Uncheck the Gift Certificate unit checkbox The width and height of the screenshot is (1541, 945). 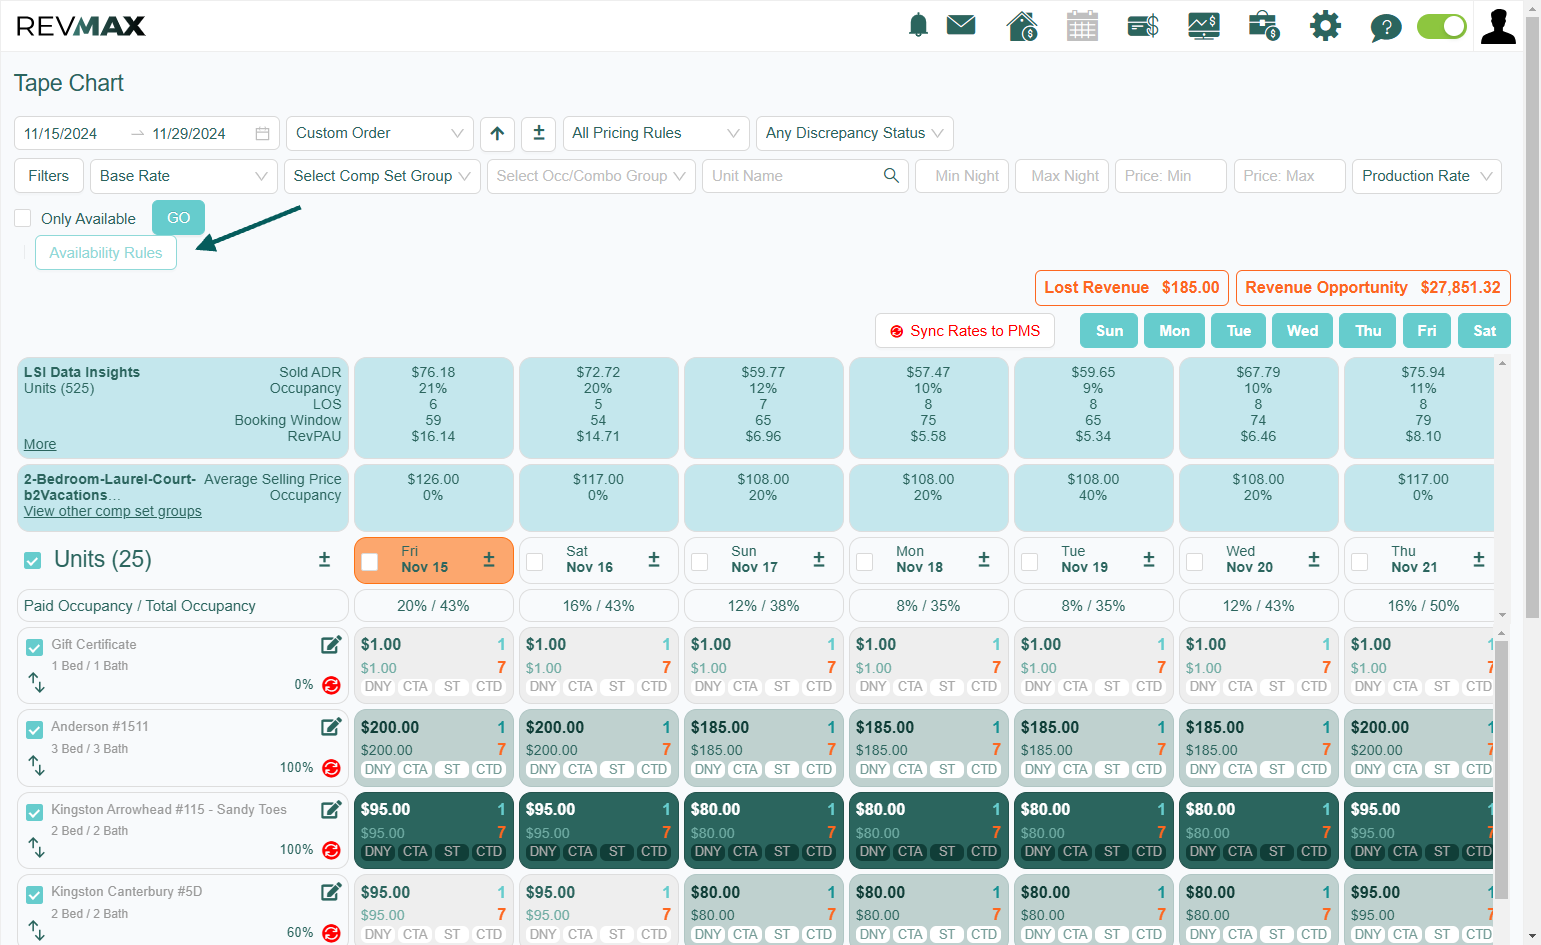point(35,647)
